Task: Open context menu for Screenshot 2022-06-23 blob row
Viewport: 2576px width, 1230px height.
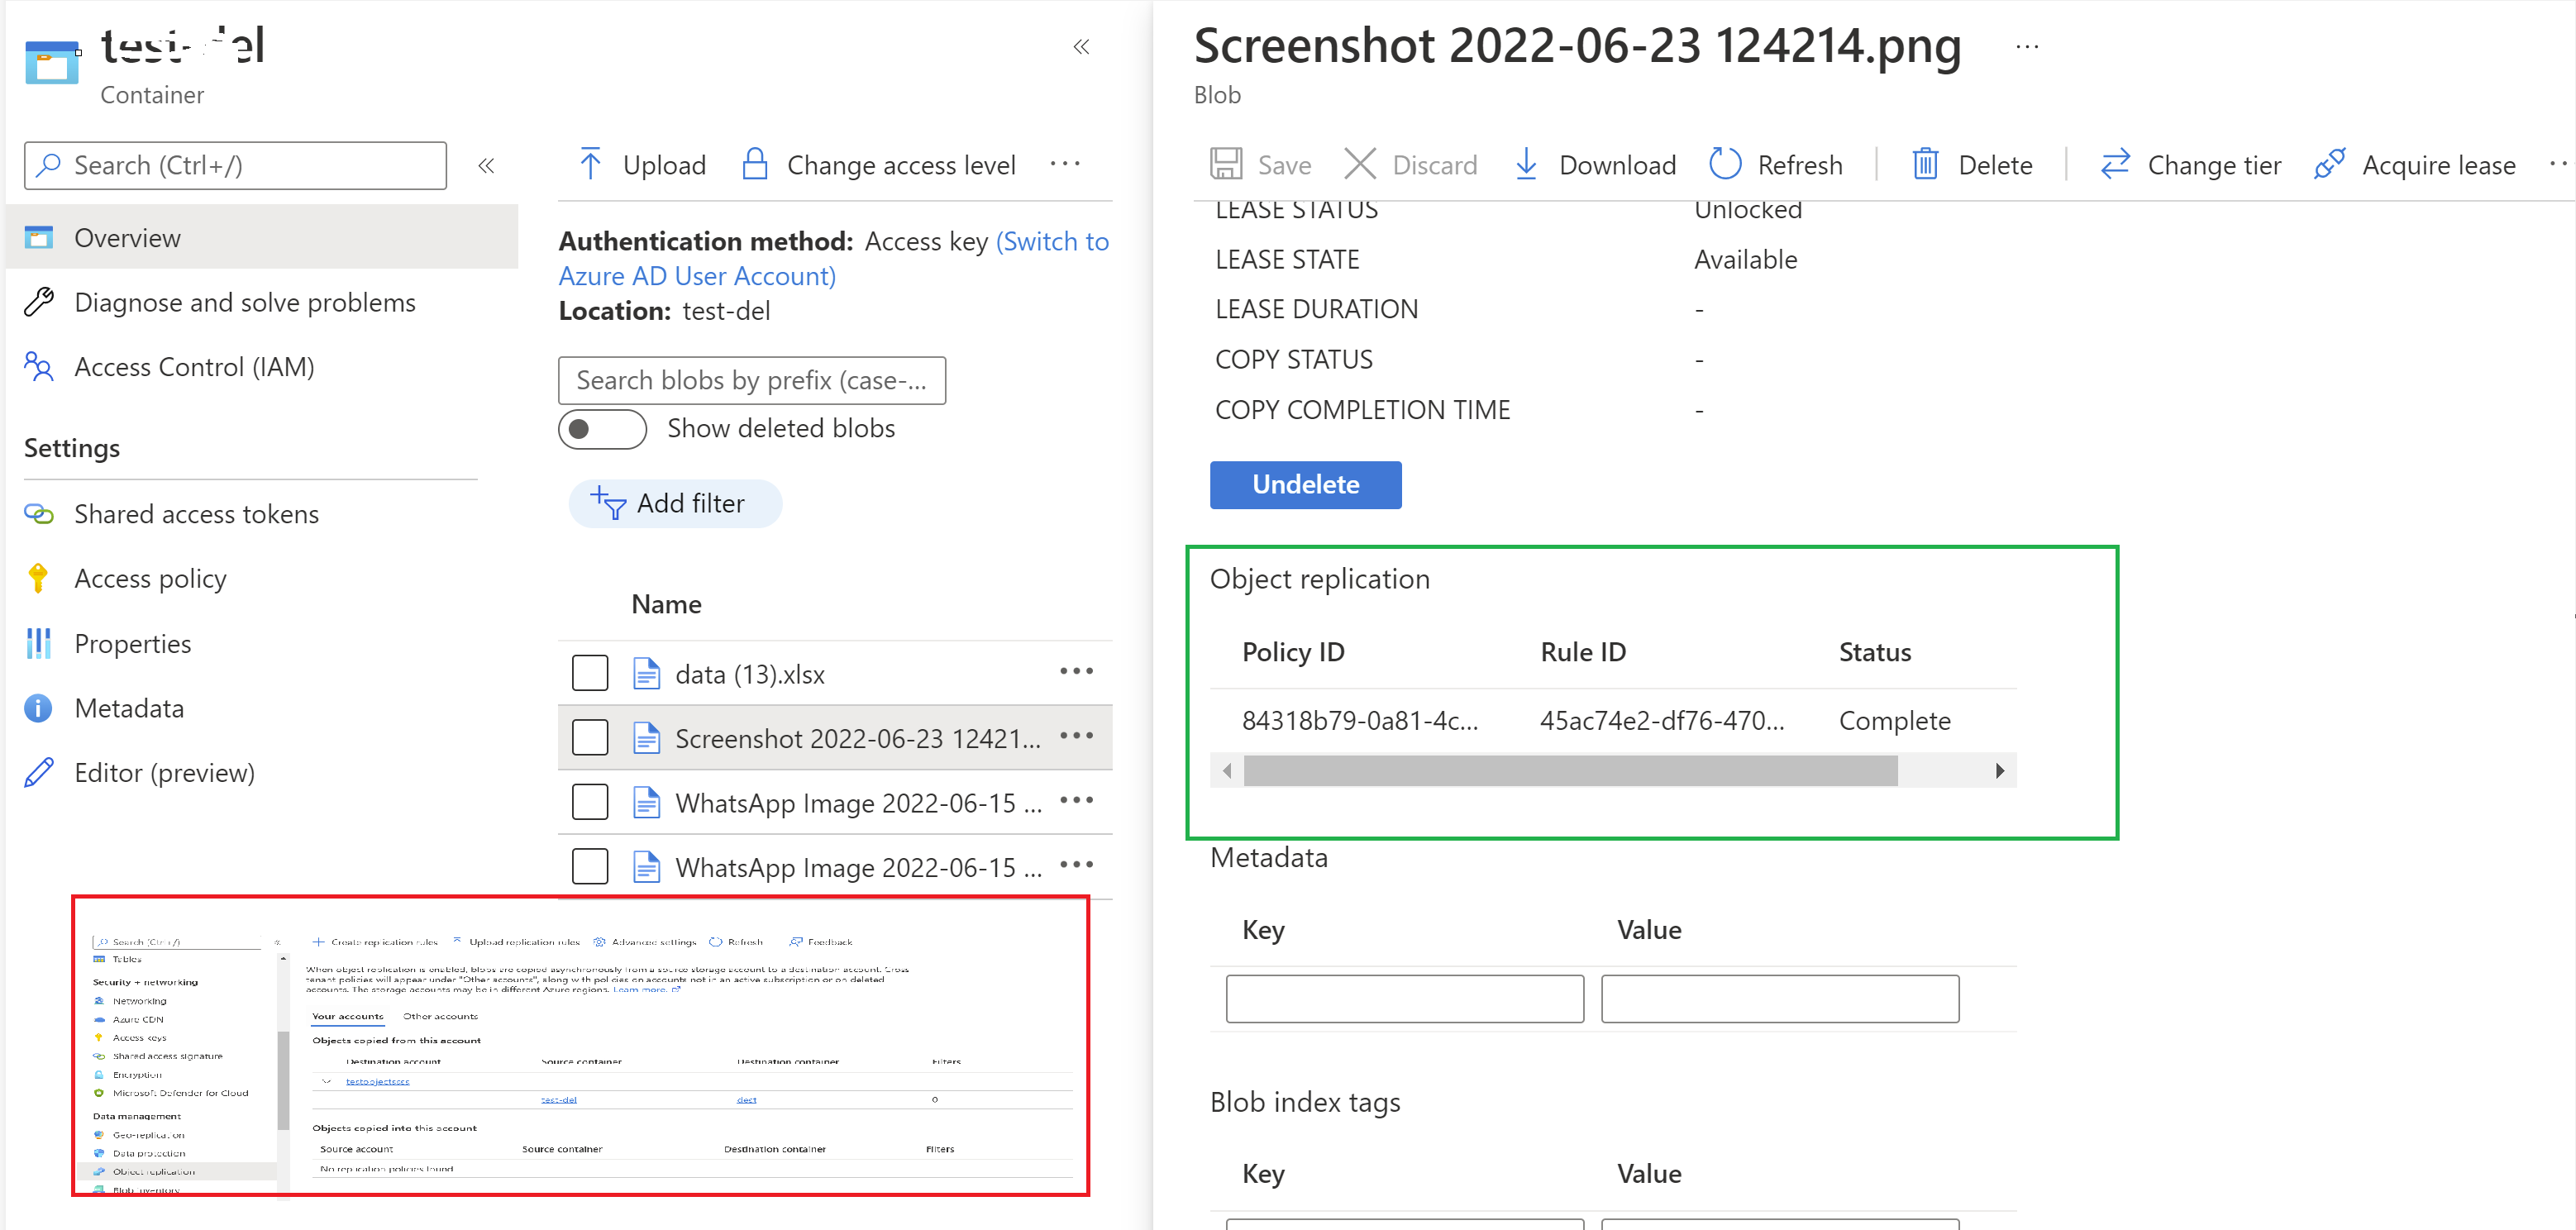Action: point(1076,736)
